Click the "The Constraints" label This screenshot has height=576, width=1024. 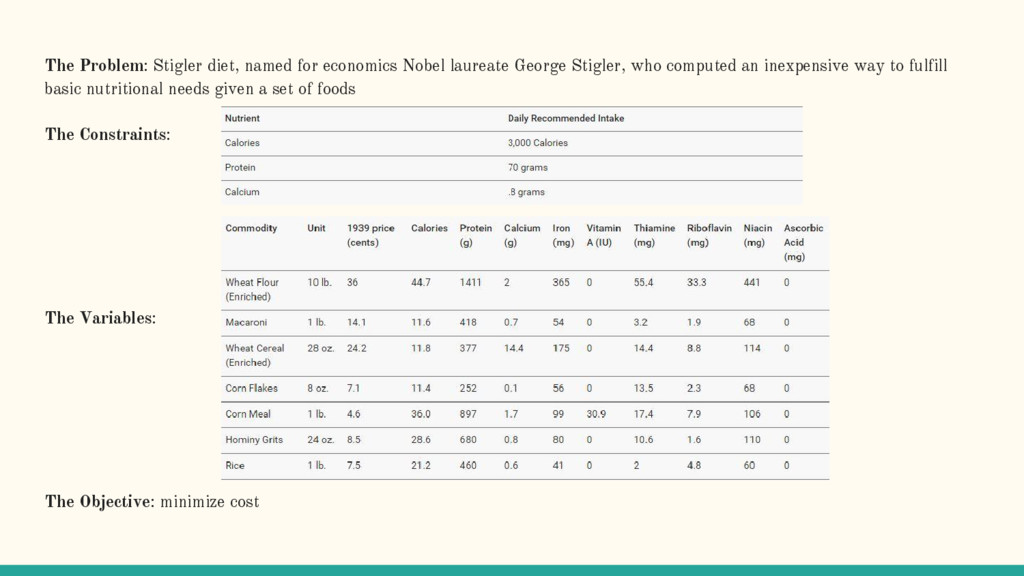click(107, 134)
